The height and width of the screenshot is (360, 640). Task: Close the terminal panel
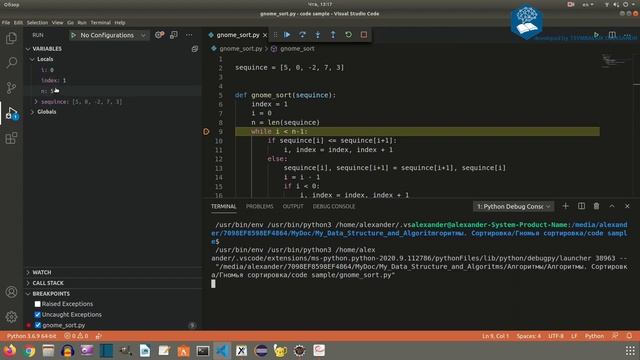(x=627, y=206)
